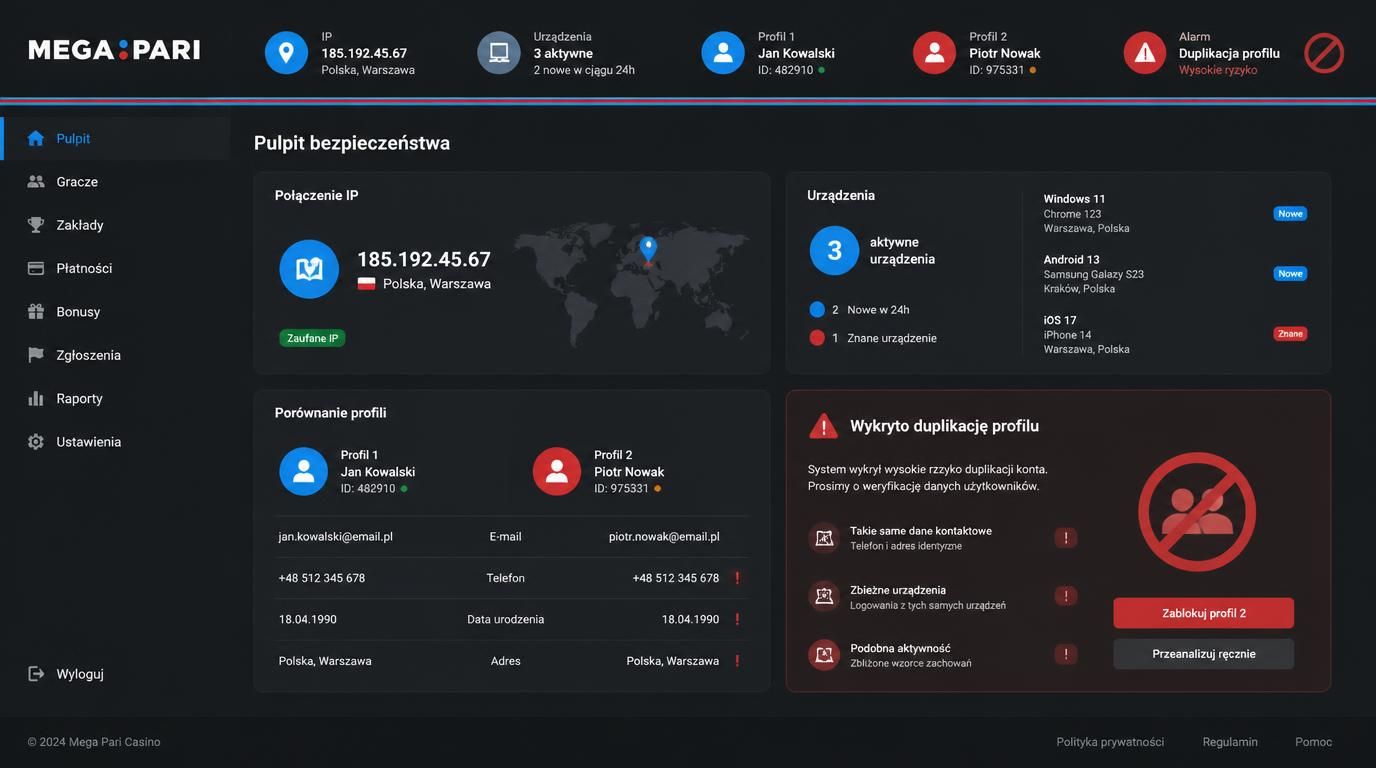This screenshot has width=1376, height=768.
Task: Click the red alarm warning triangle icon
Action: 1145,53
